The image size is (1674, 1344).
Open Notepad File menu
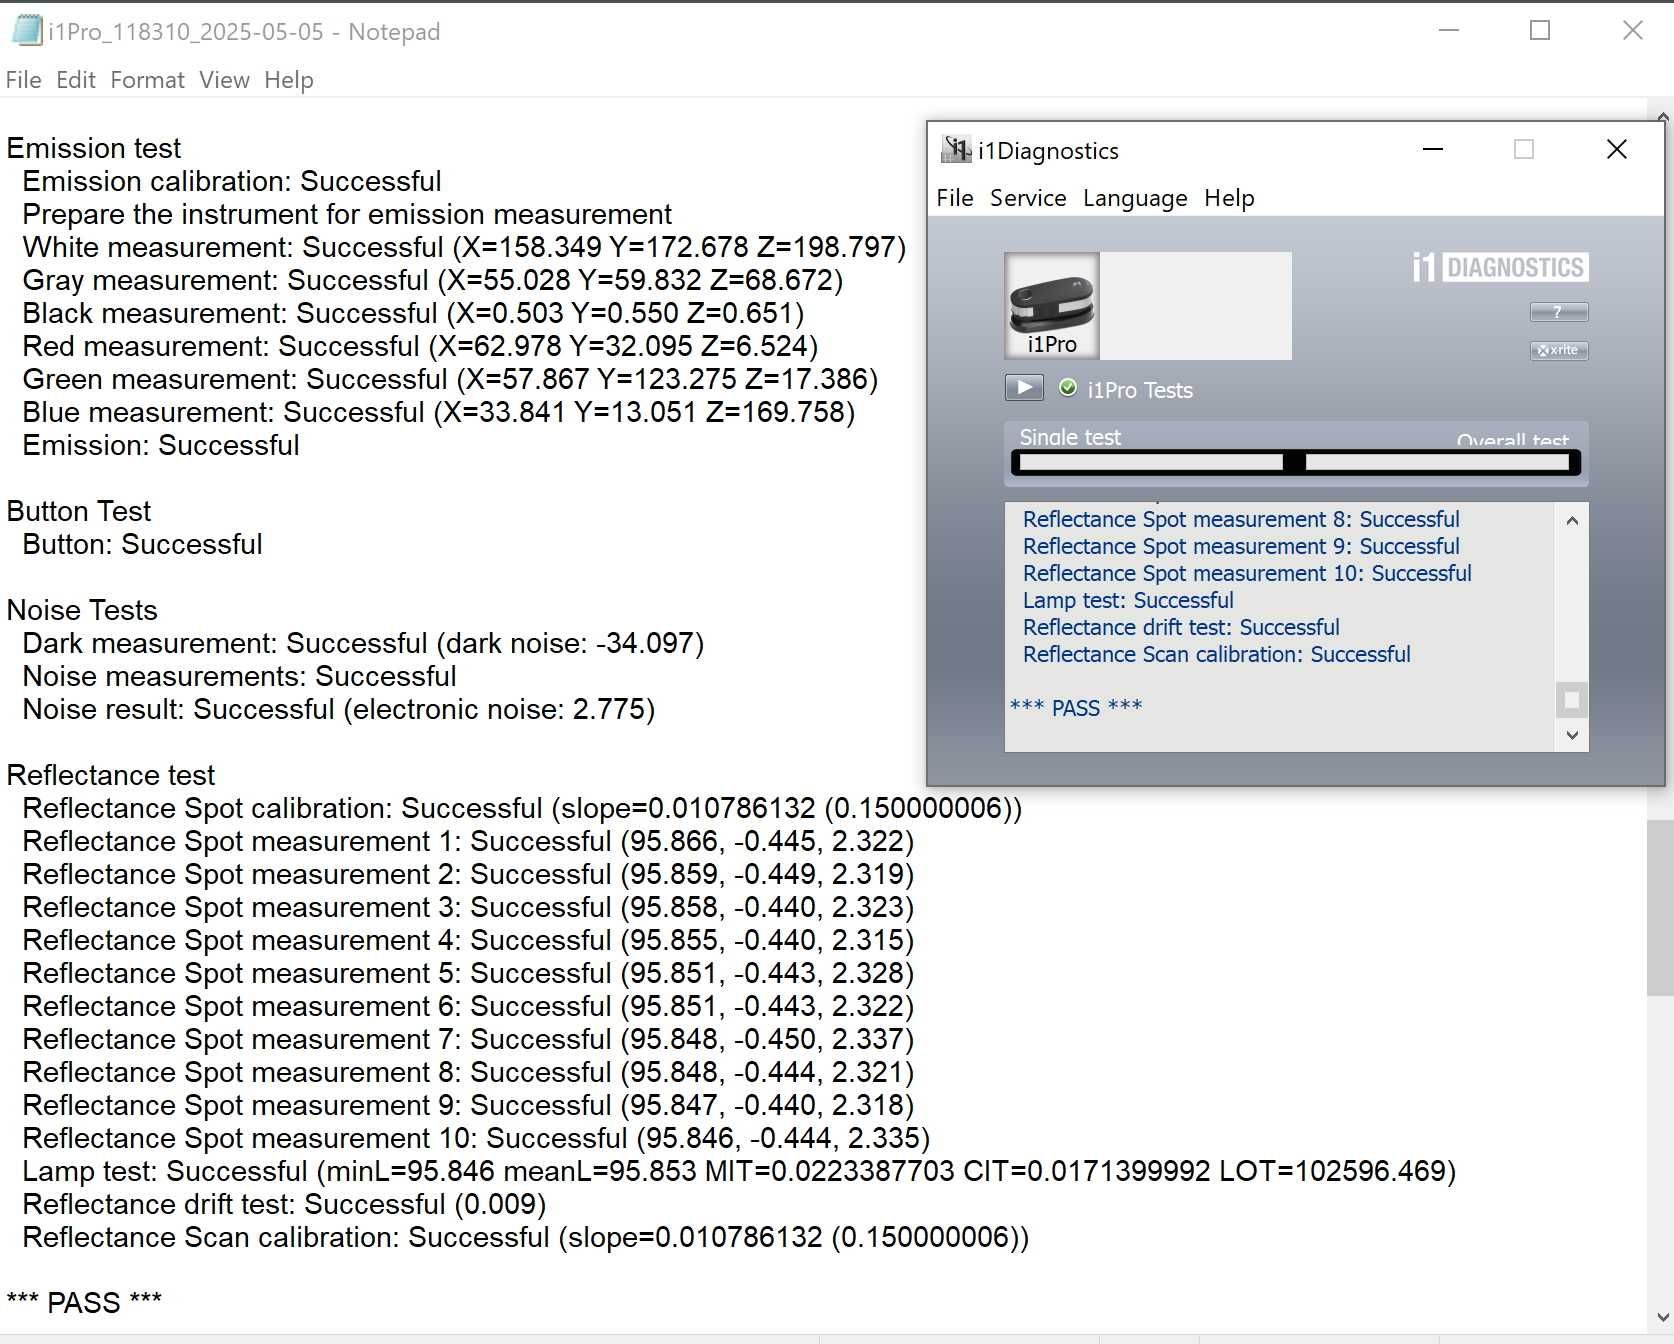tap(23, 80)
